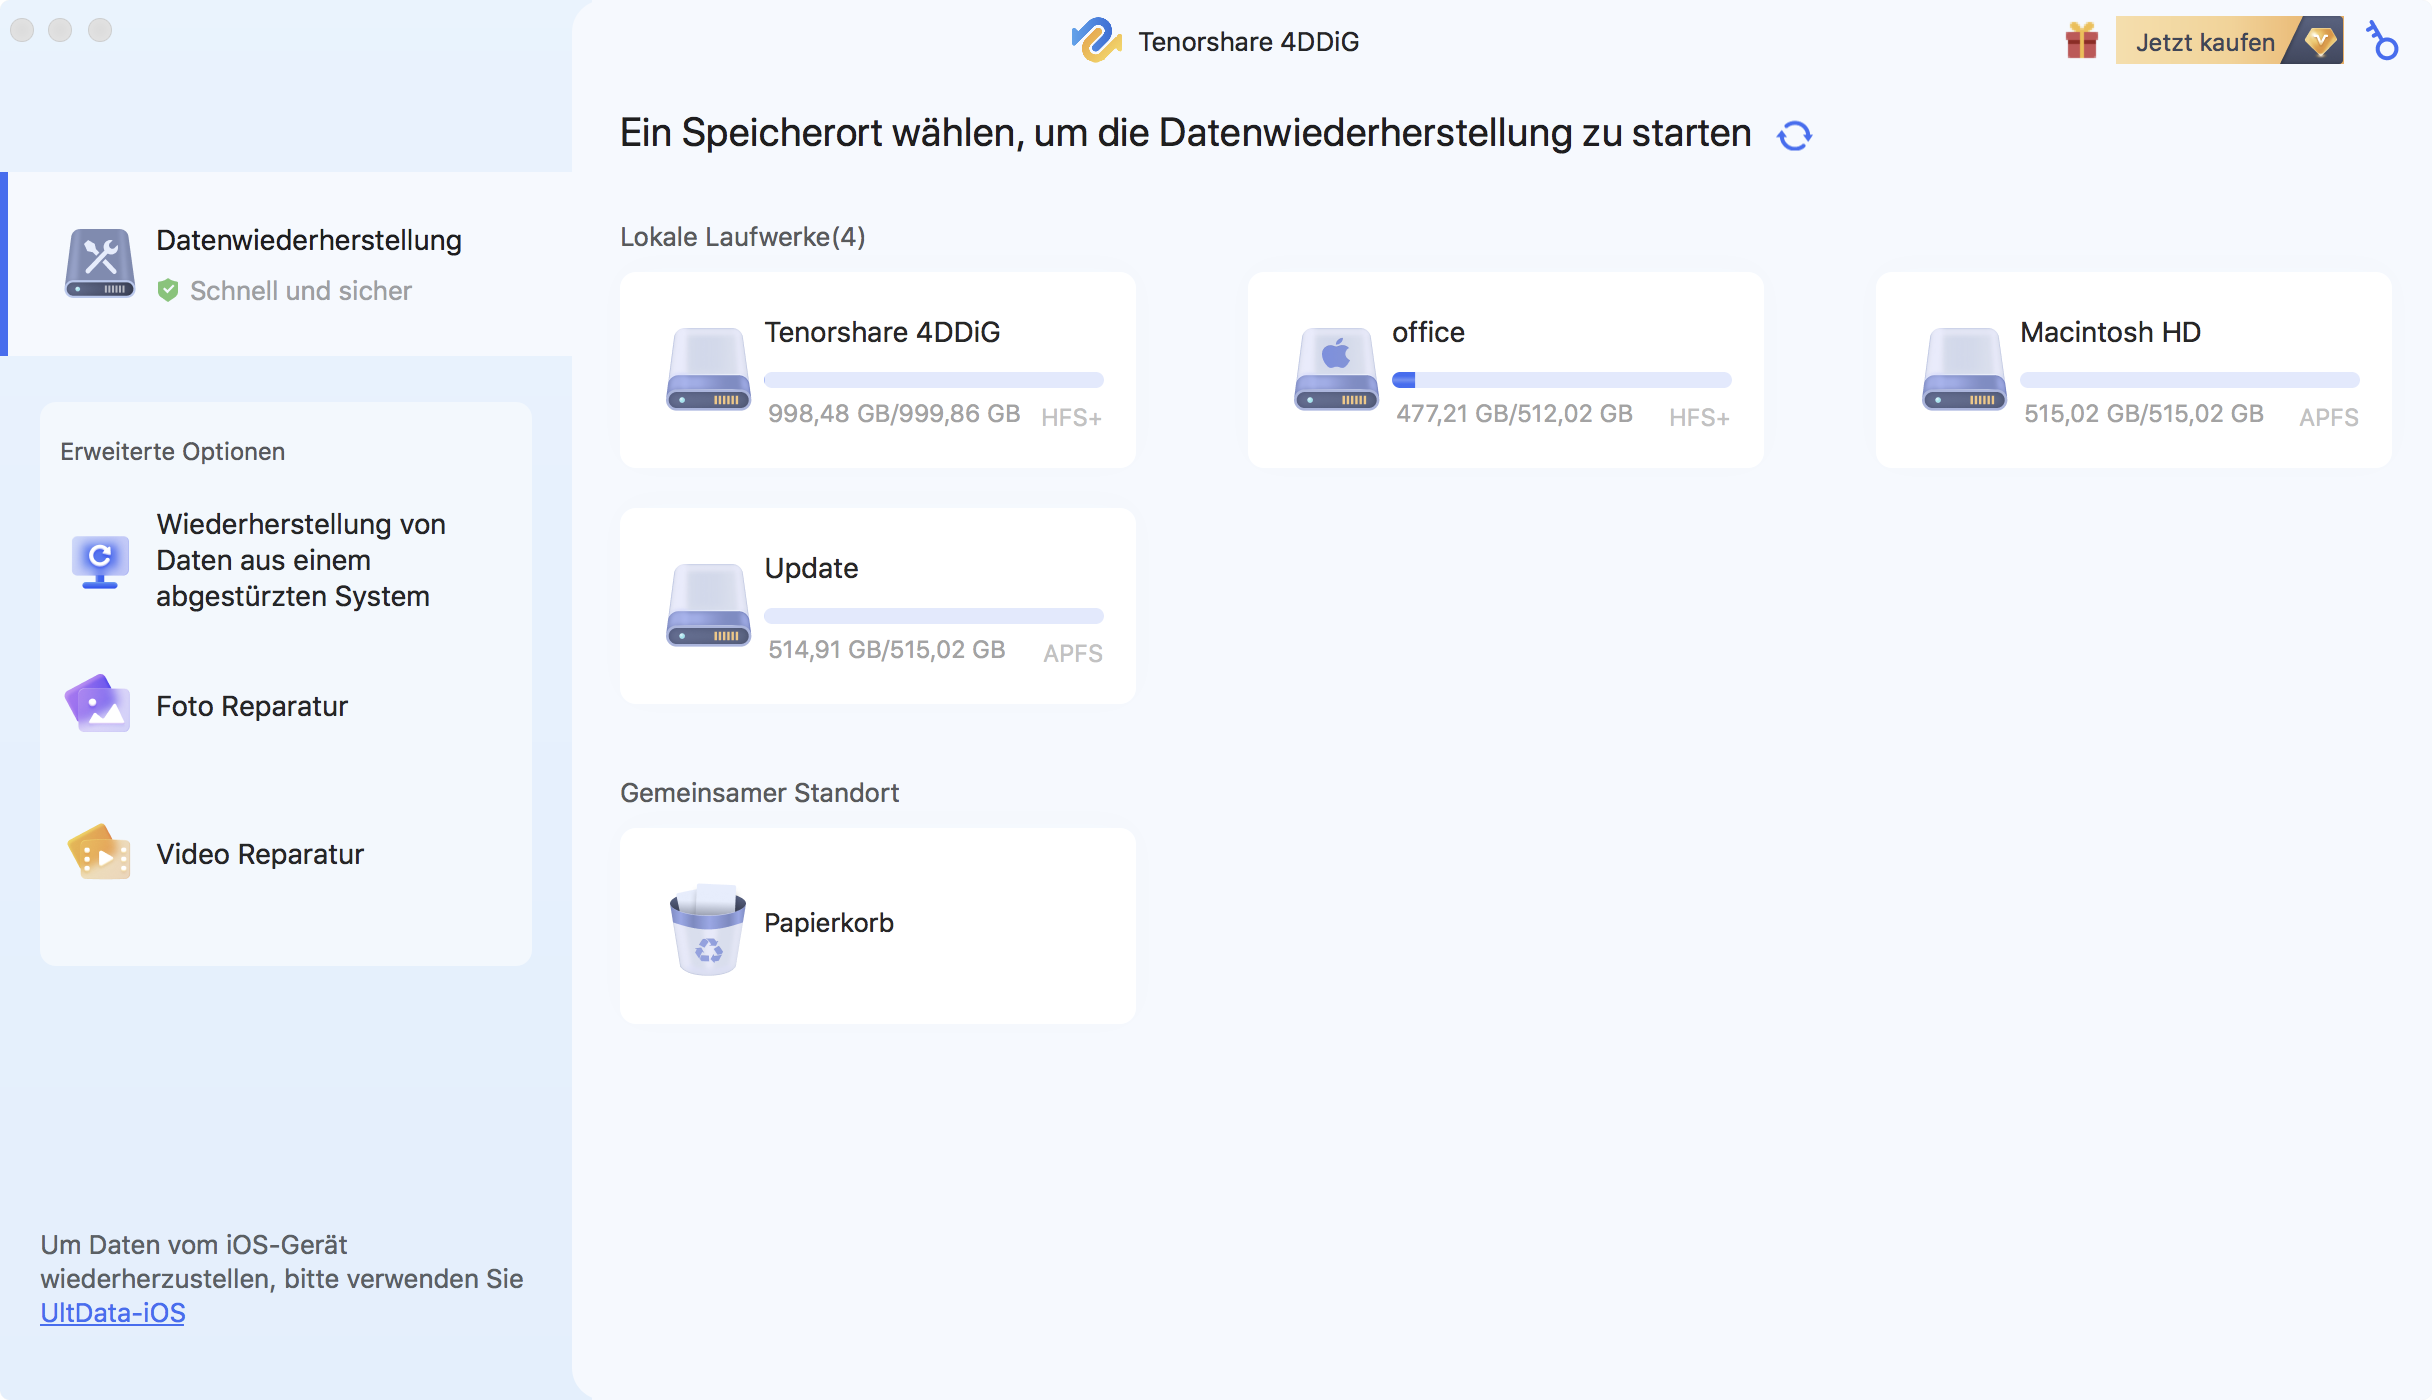Select the Macintosh HD drive card
The width and height of the screenshot is (2432, 1400).
pos(2134,370)
